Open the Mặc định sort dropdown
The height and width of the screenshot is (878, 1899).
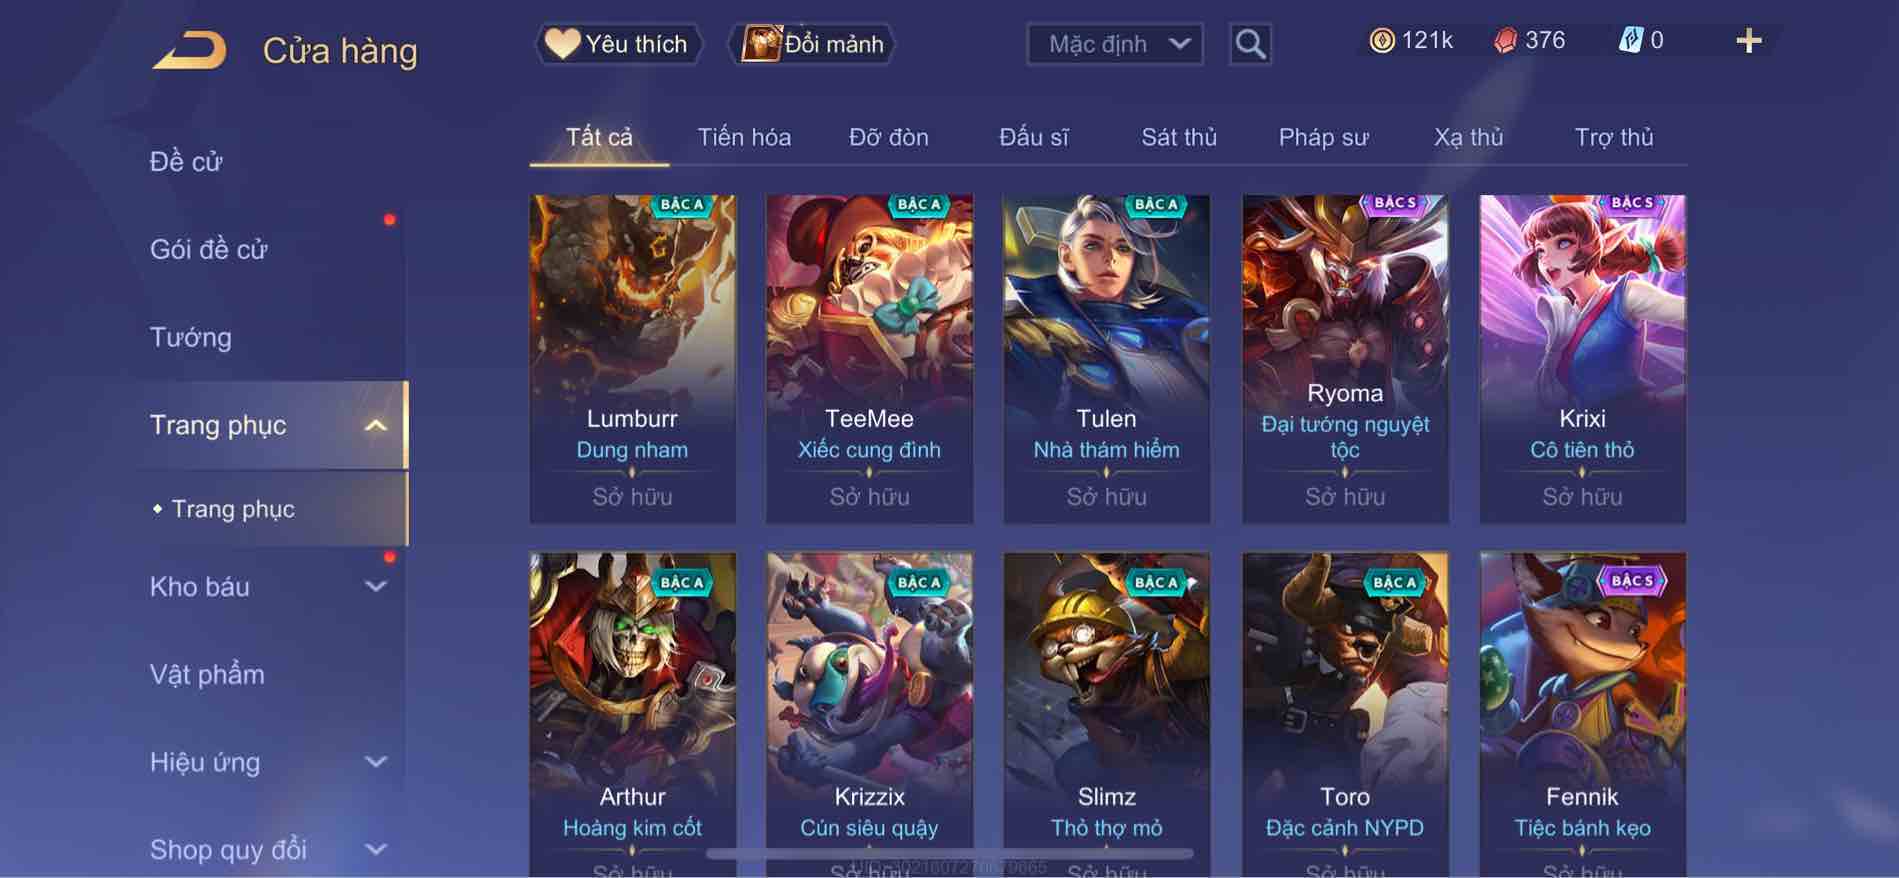(x=1114, y=44)
